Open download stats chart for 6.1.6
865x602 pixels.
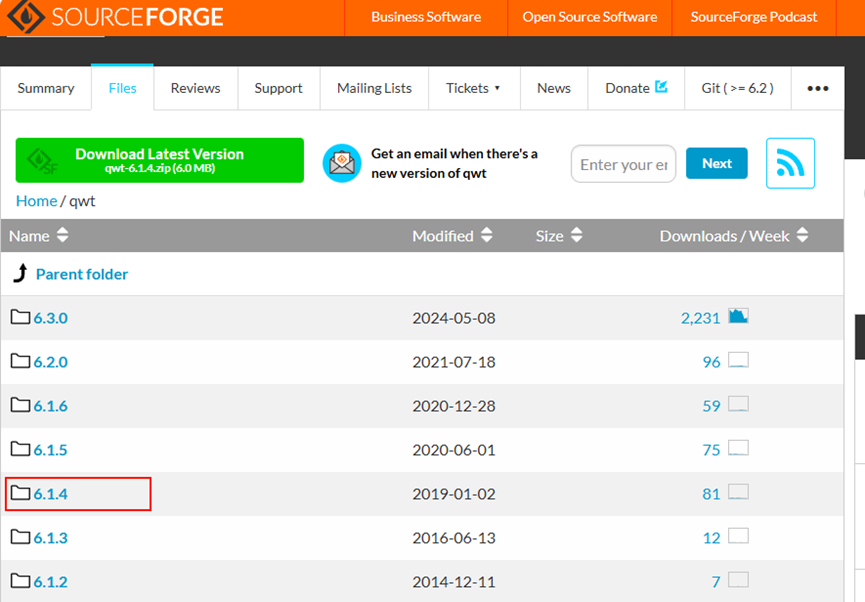point(738,404)
